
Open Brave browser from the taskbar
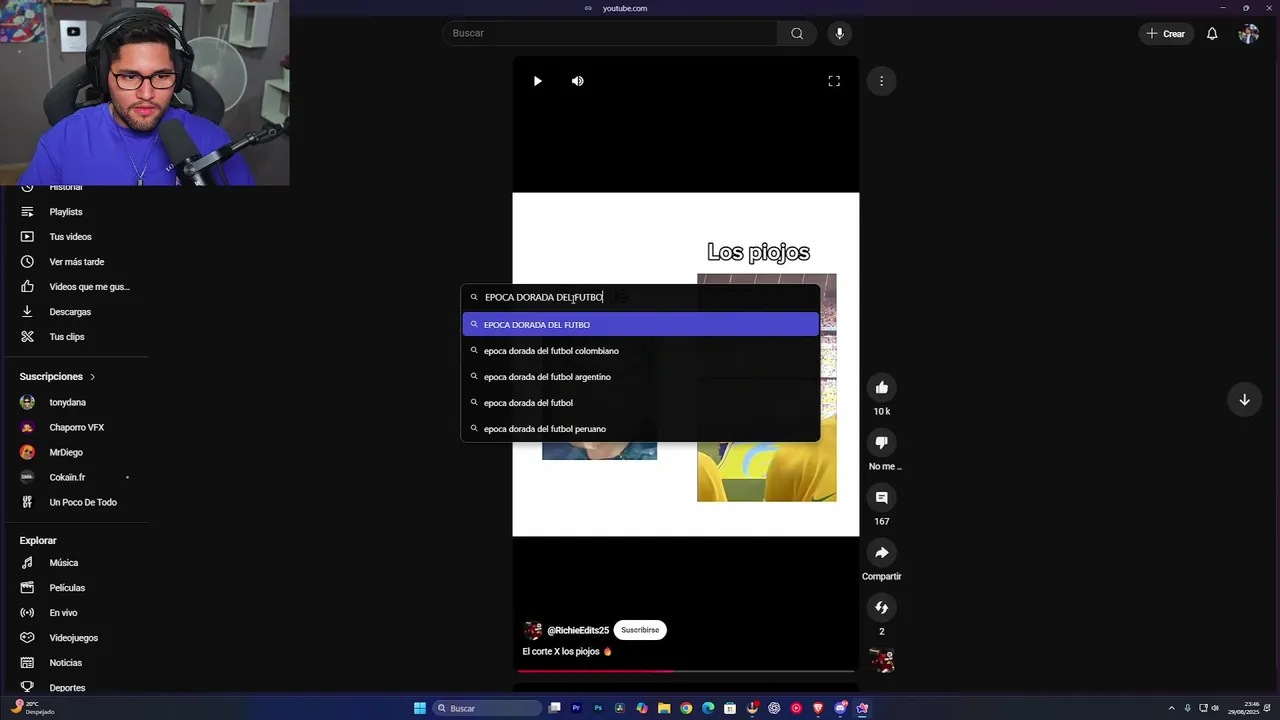click(818, 708)
